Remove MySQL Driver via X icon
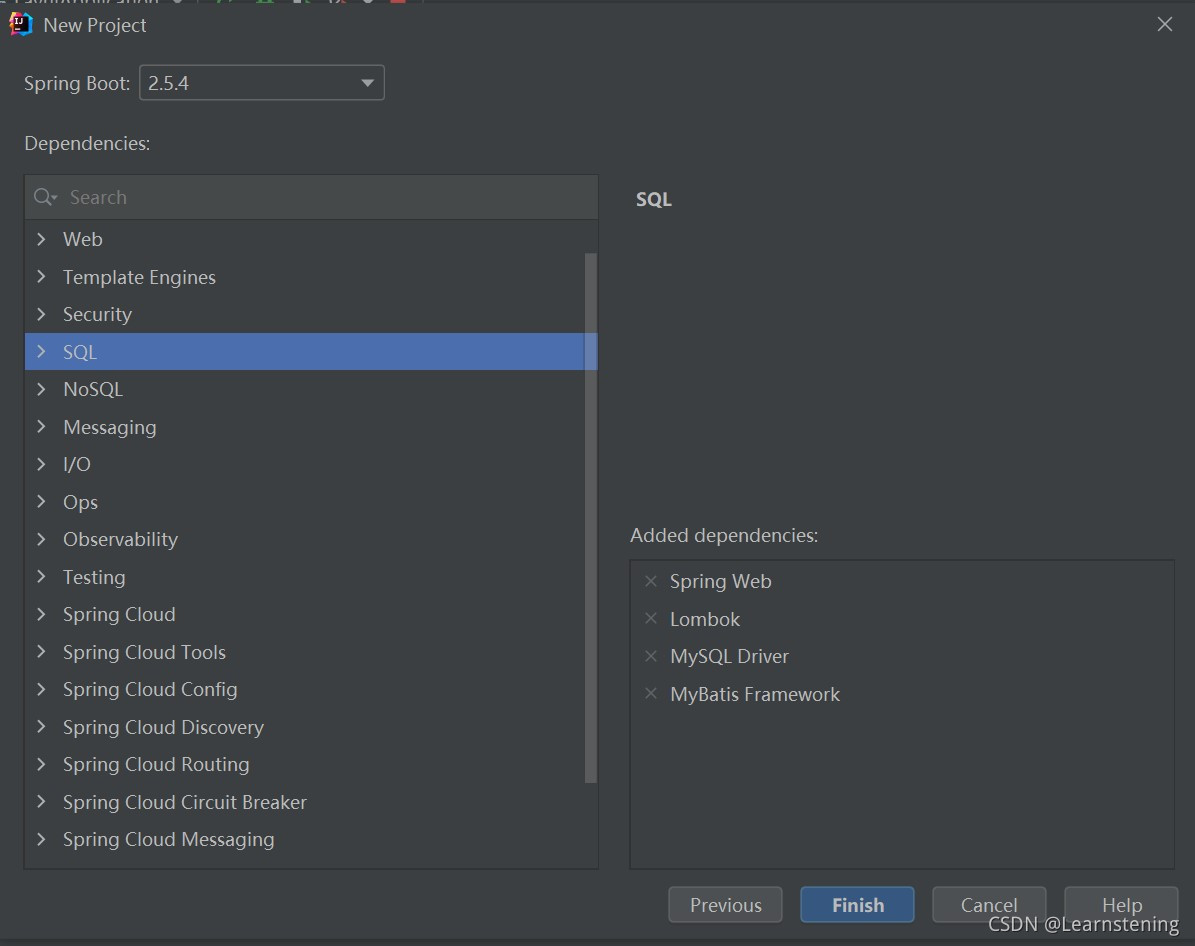 pos(651,656)
